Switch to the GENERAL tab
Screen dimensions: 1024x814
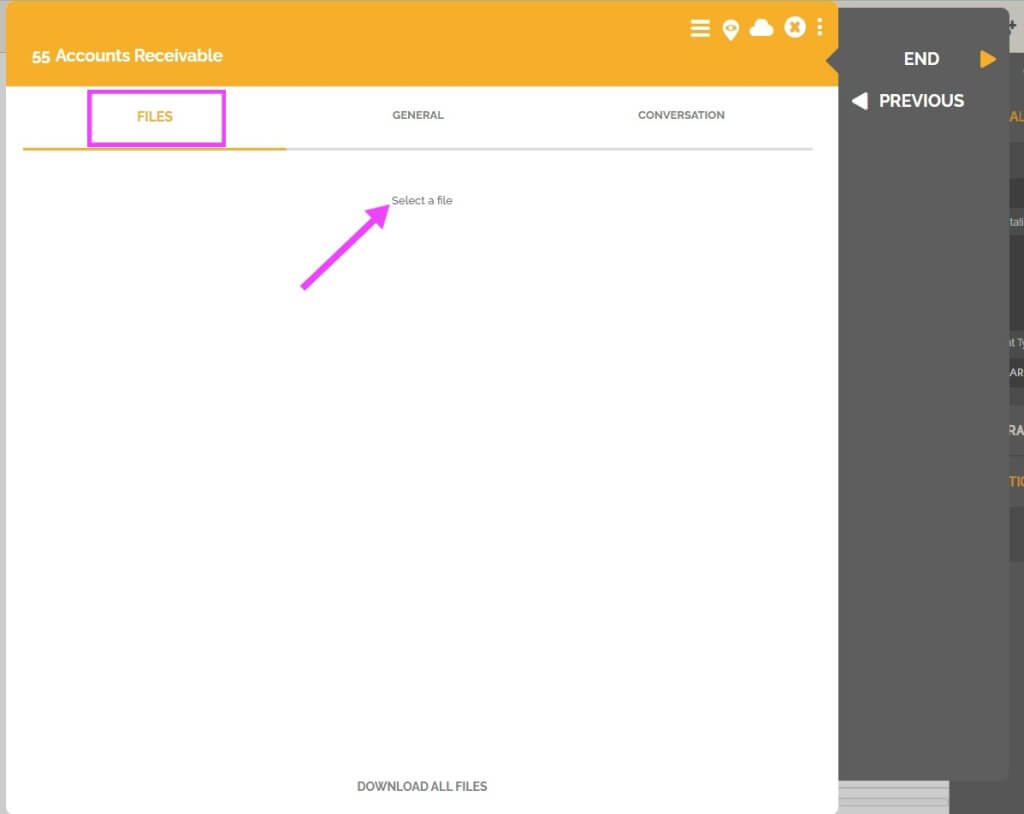click(x=418, y=115)
